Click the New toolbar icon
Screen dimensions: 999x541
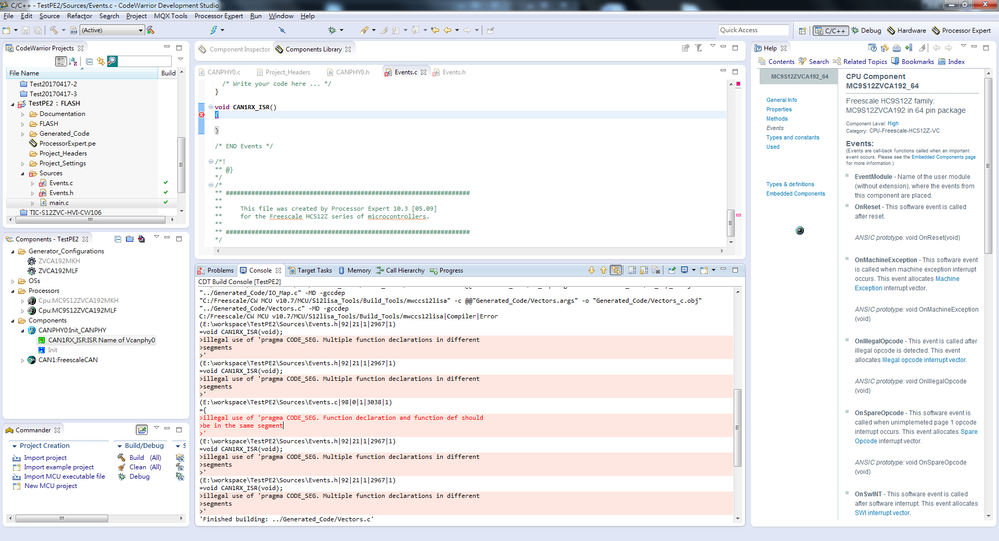click(x=6, y=30)
